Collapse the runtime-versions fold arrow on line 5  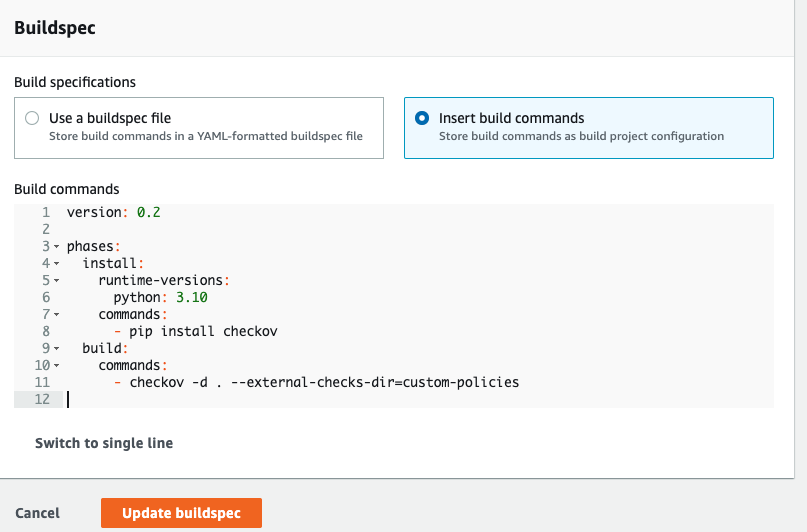tap(56, 281)
